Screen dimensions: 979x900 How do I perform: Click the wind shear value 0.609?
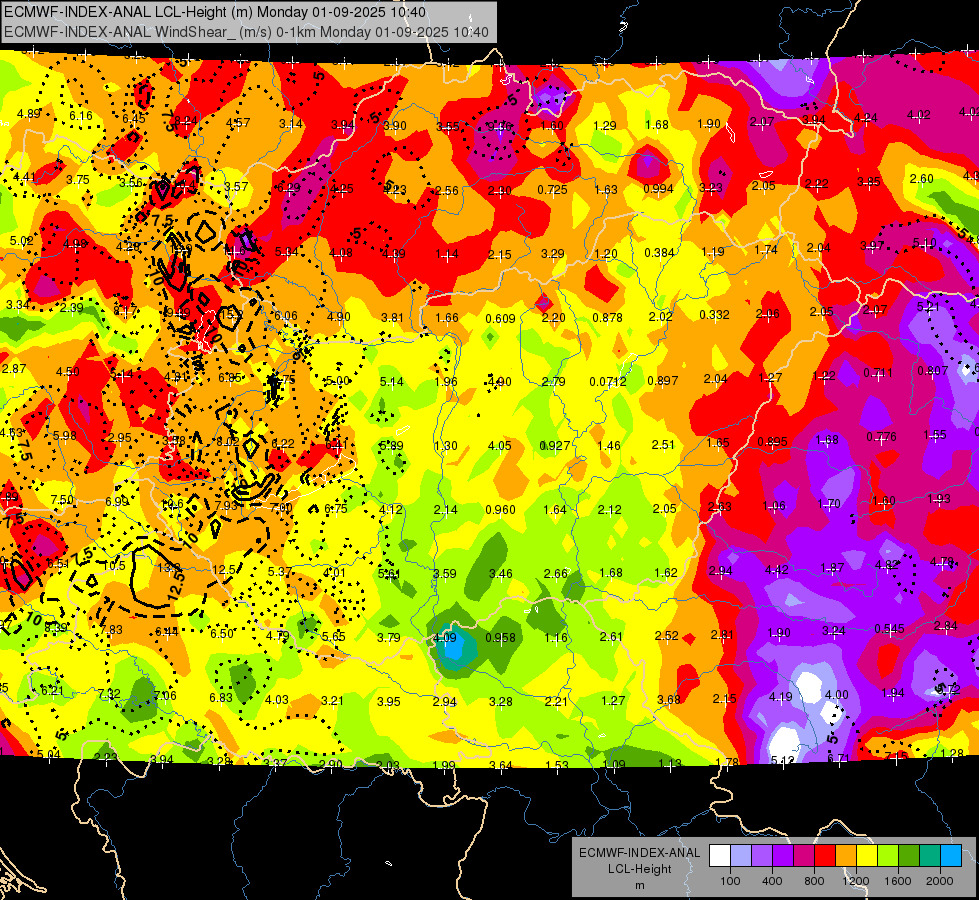pos(501,319)
